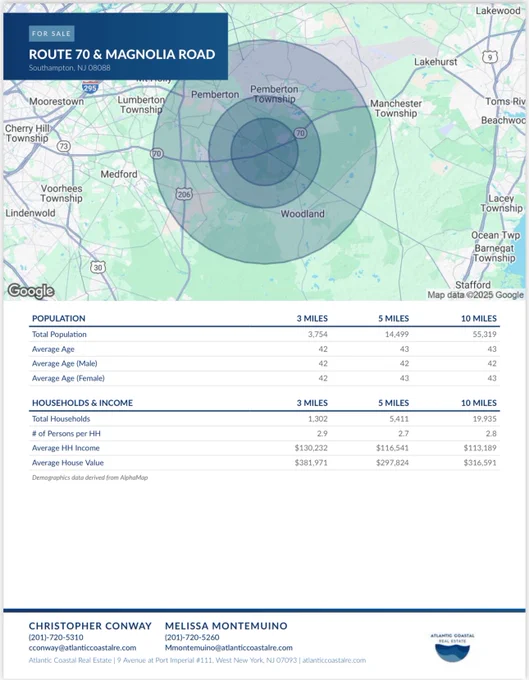The width and height of the screenshot is (529, 680).
Task: Click the Route 73 shield marker
Action: point(64,146)
